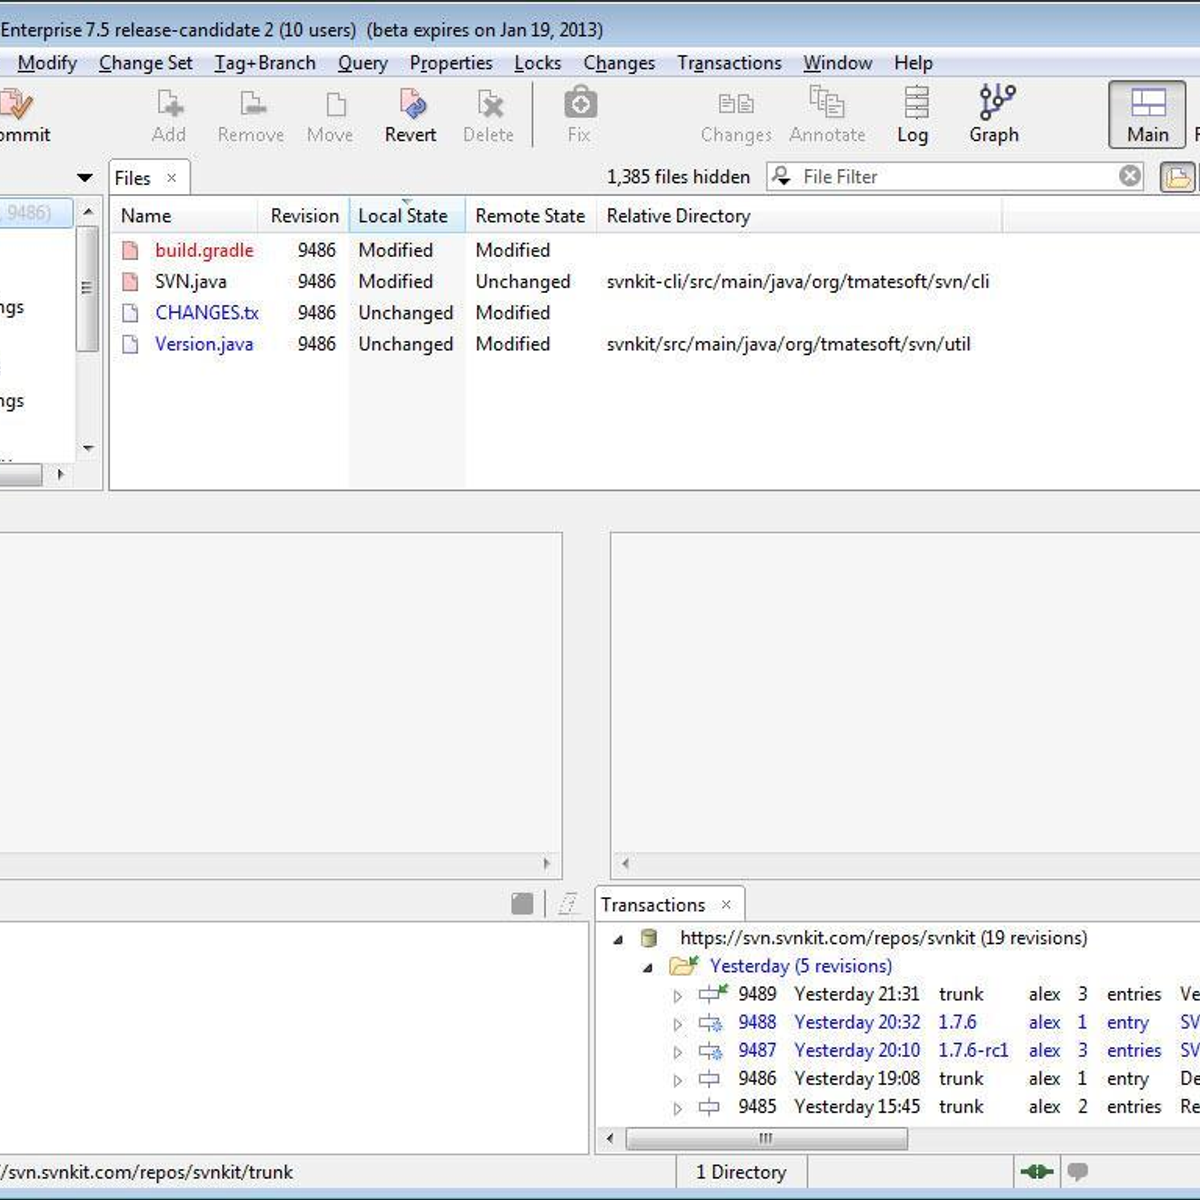Screen dimensions: 1200x1200
Task: Click the connection status icon in status bar
Action: pos(1036,1171)
